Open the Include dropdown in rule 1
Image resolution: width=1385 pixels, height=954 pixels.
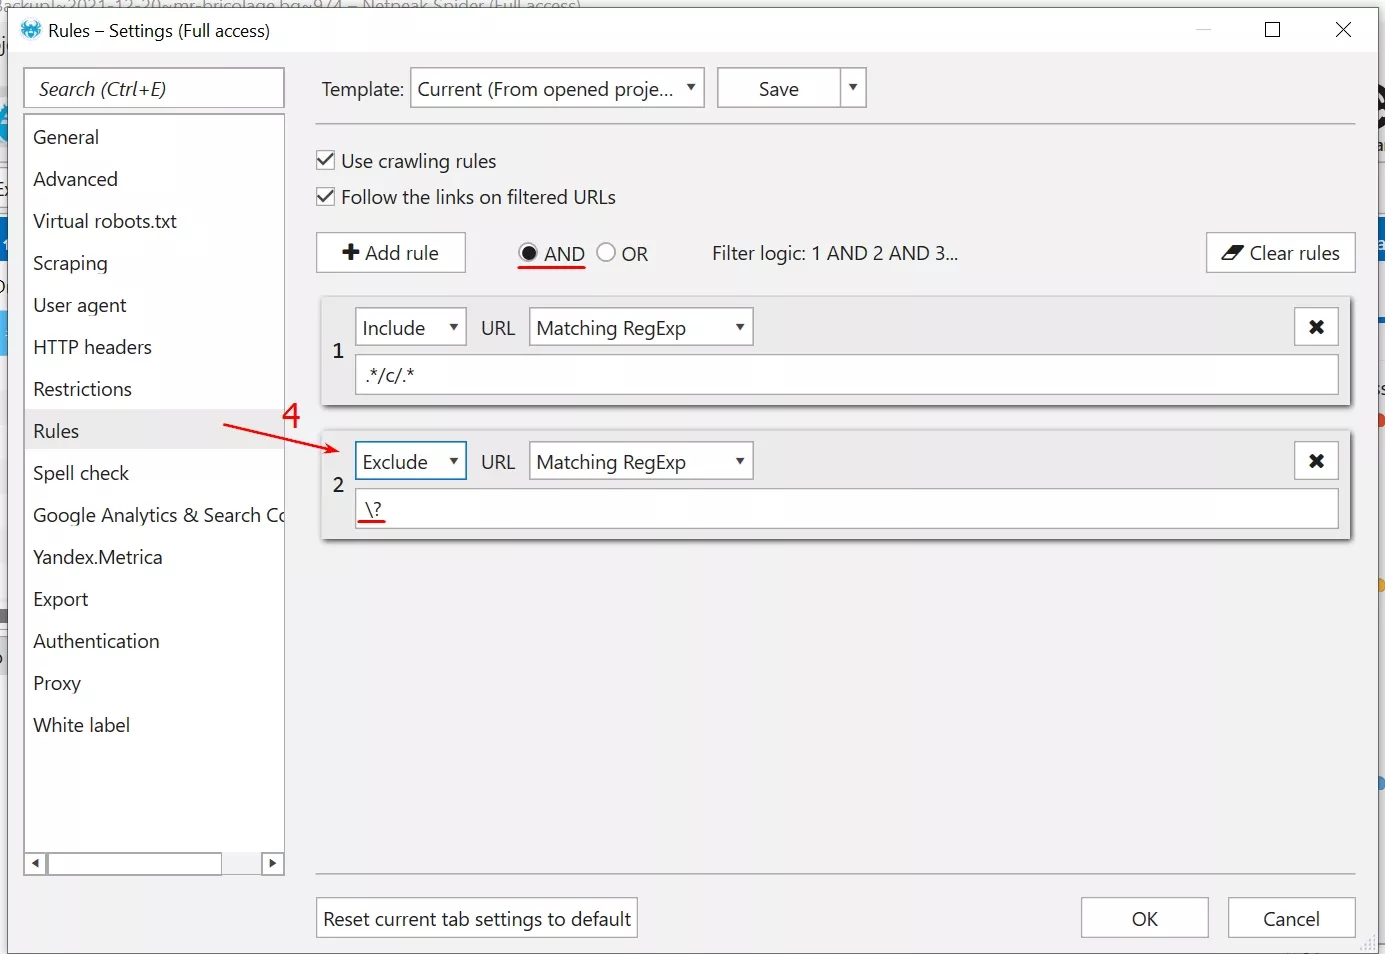411,327
